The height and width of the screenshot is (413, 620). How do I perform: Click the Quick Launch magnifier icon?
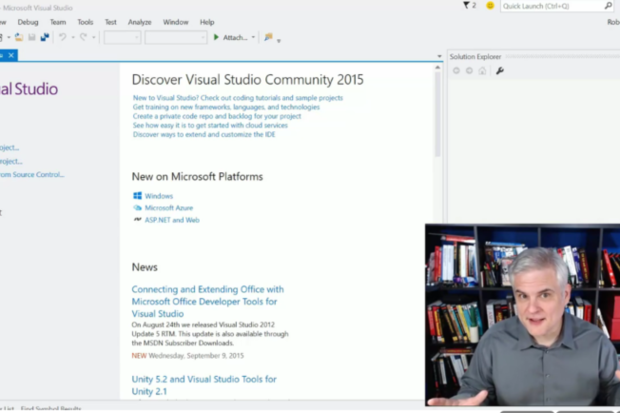[x=608, y=6]
